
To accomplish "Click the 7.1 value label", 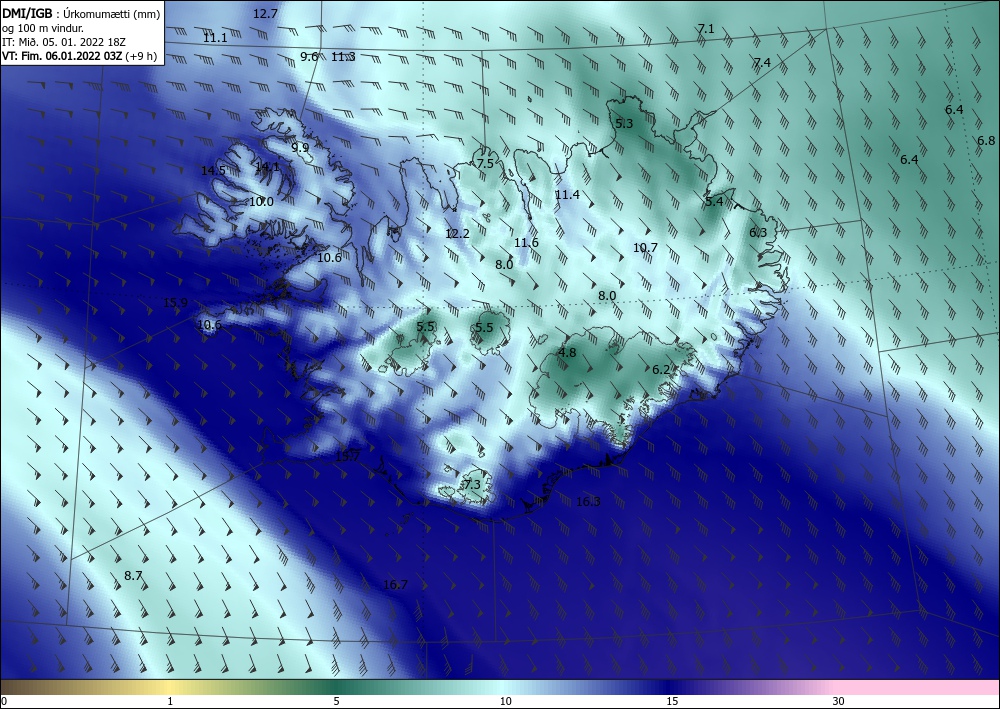I will point(706,29).
